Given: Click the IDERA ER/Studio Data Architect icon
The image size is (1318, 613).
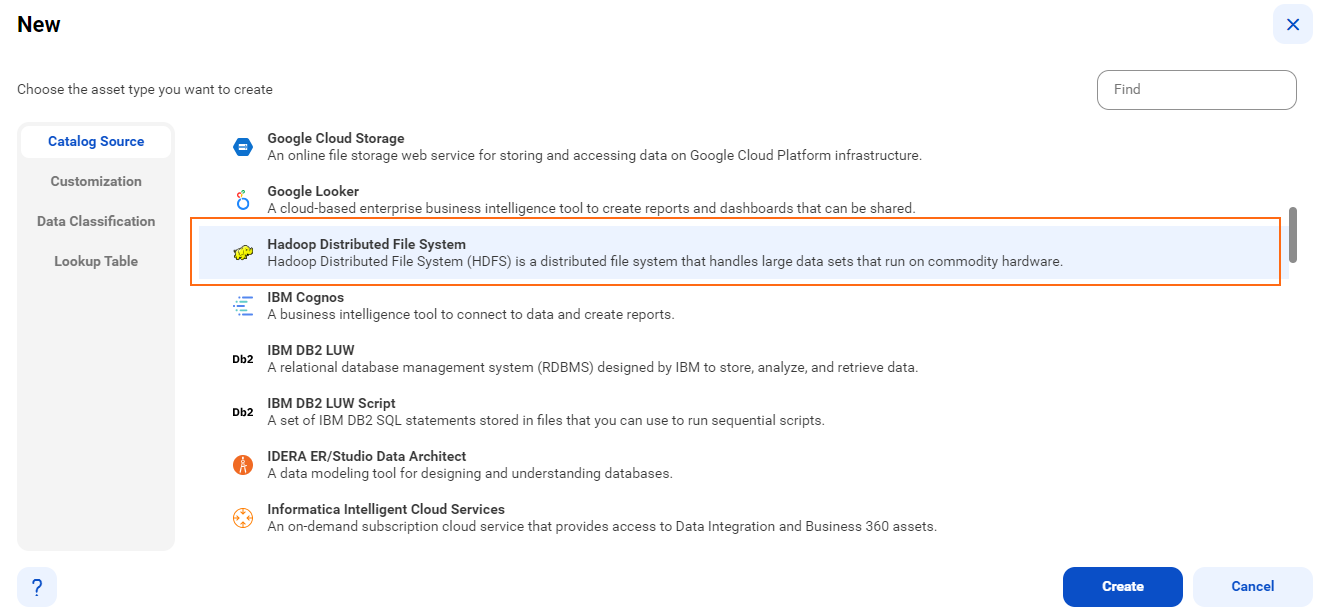Looking at the screenshot, I should [242, 465].
